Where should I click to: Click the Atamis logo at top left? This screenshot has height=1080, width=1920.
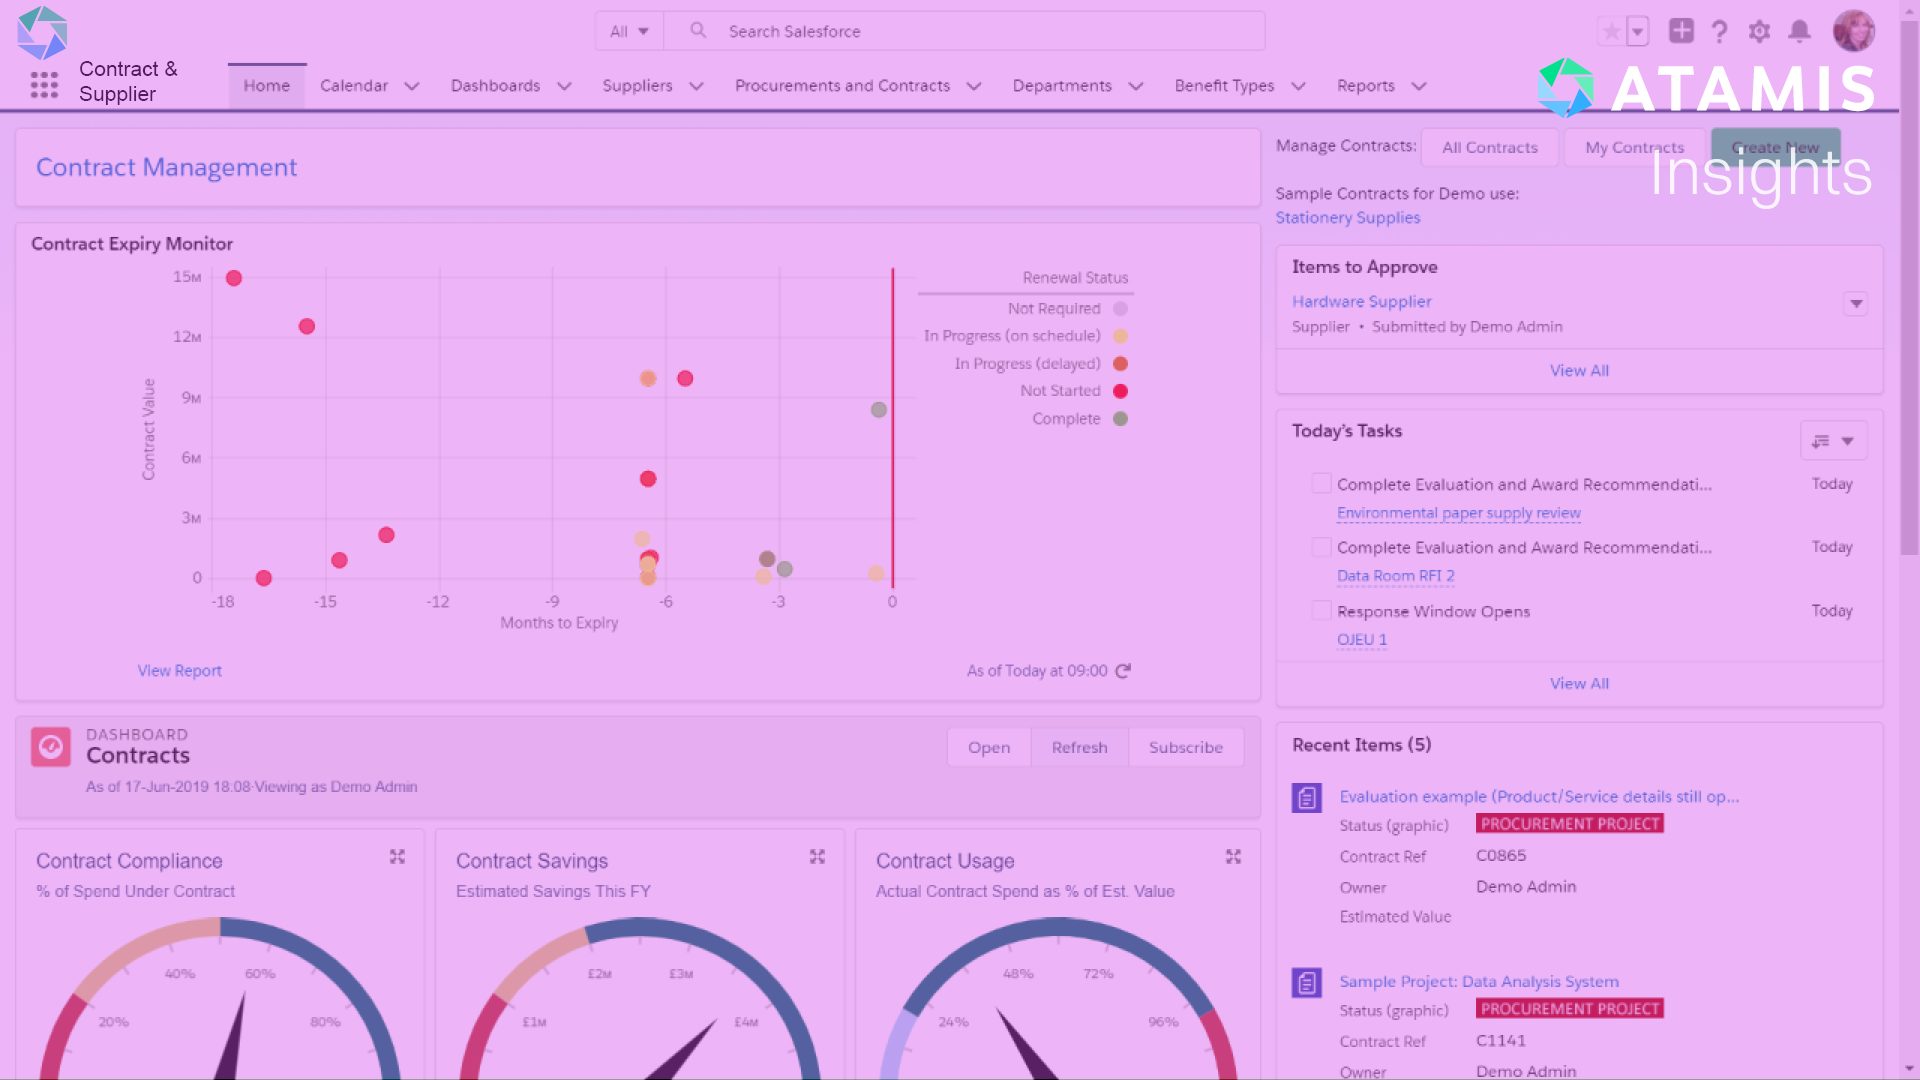pos(42,33)
